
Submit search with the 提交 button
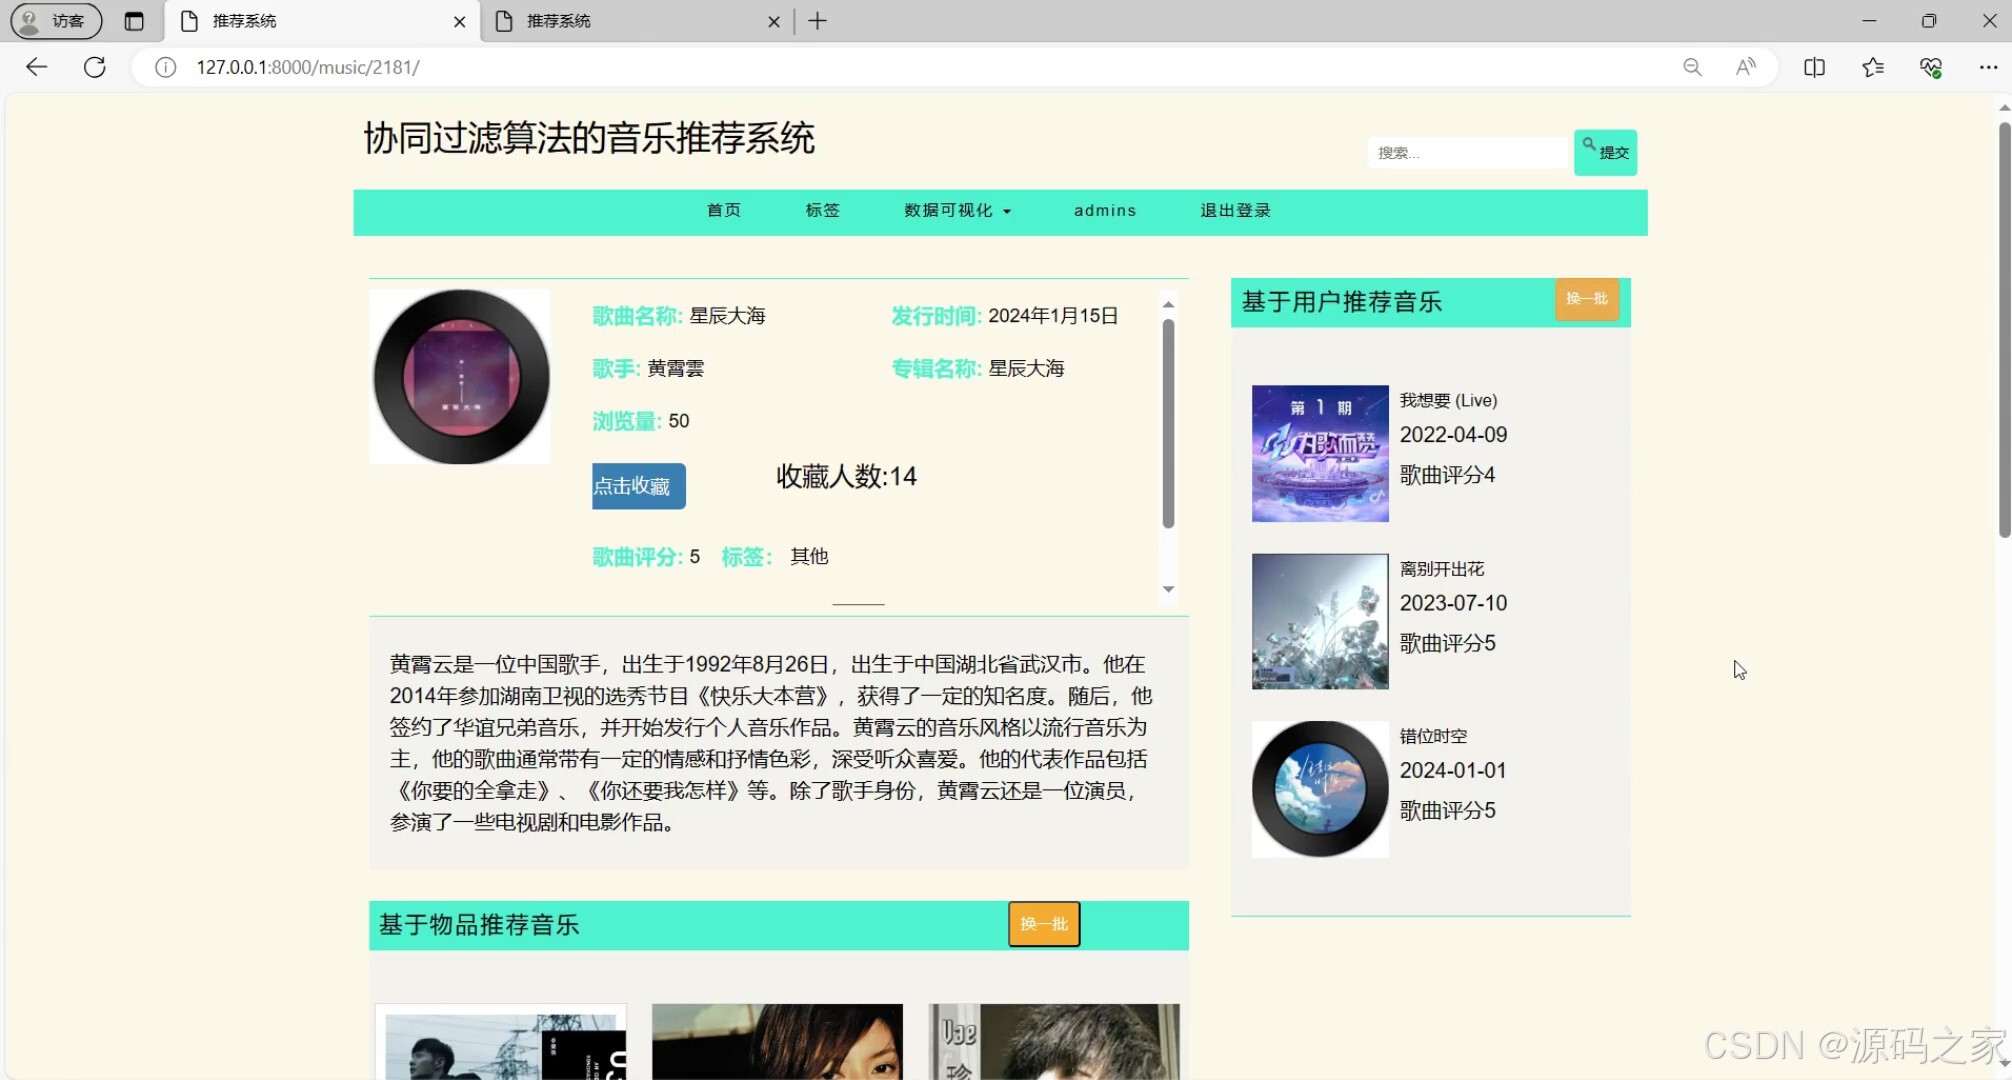click(1605, 152)
